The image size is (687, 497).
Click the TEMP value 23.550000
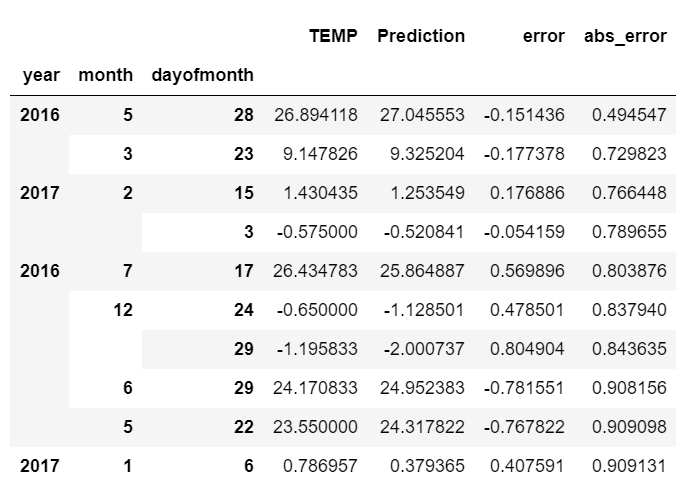click(315, 427)
